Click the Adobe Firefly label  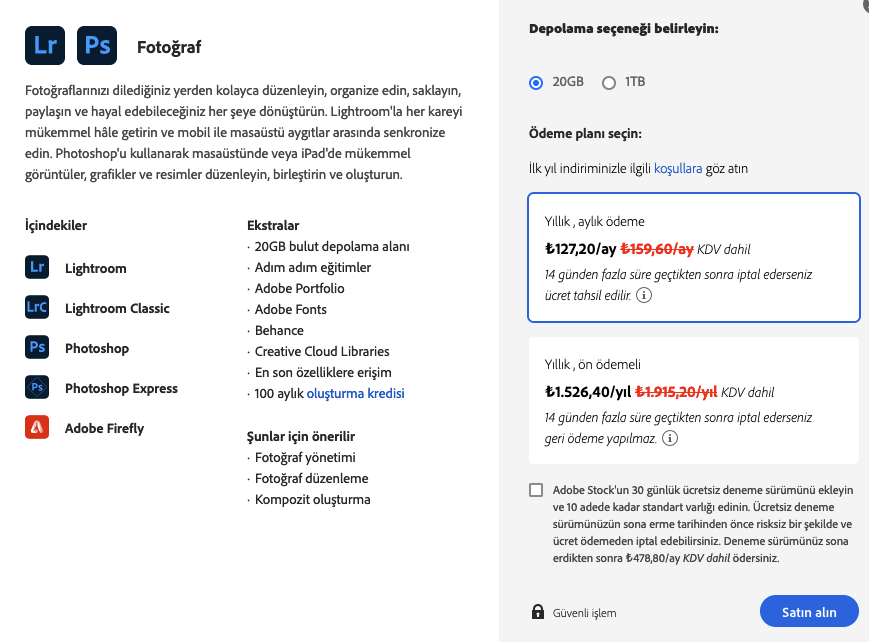click(104, 428)
